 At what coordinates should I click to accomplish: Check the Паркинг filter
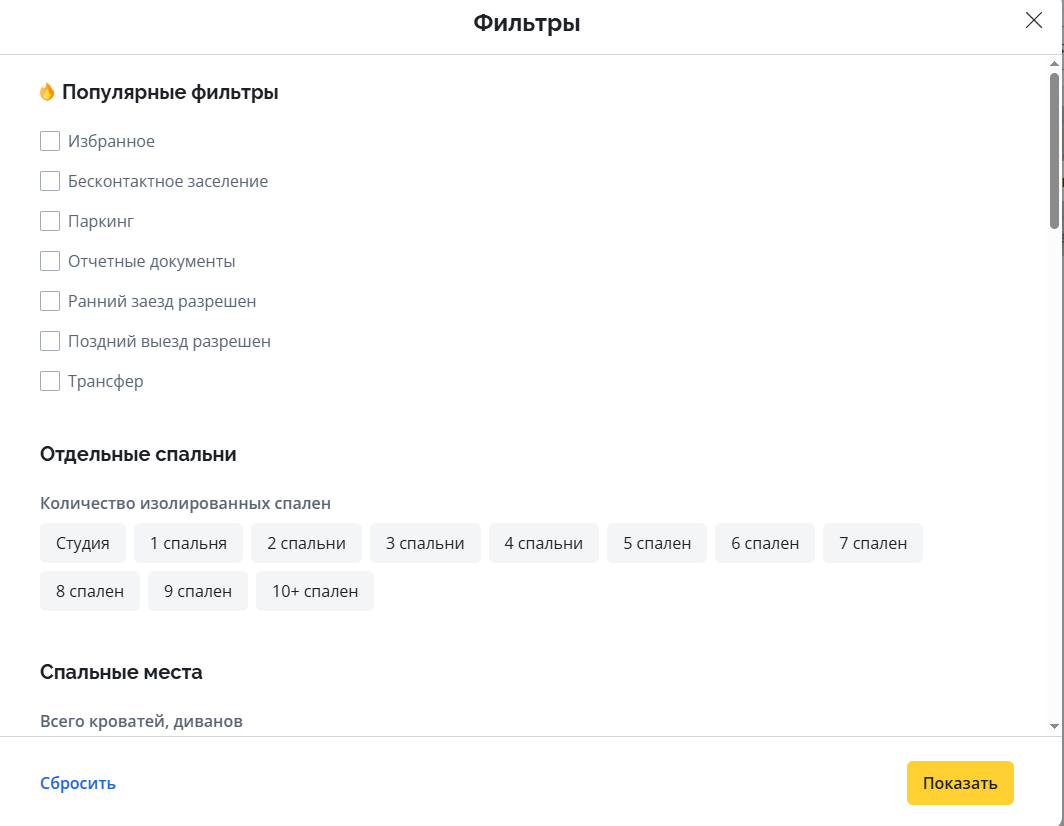(x=50, y=221)
